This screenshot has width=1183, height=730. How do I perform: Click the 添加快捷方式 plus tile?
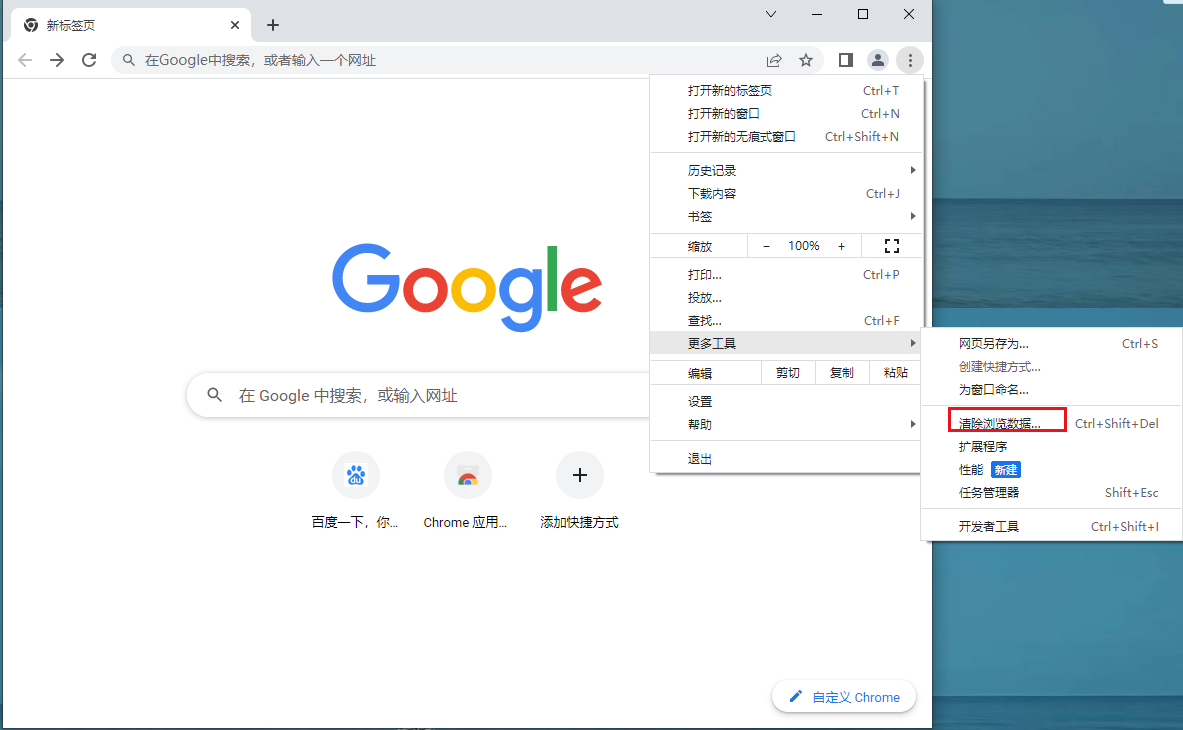pyautogui.click(x=579, y=490)
